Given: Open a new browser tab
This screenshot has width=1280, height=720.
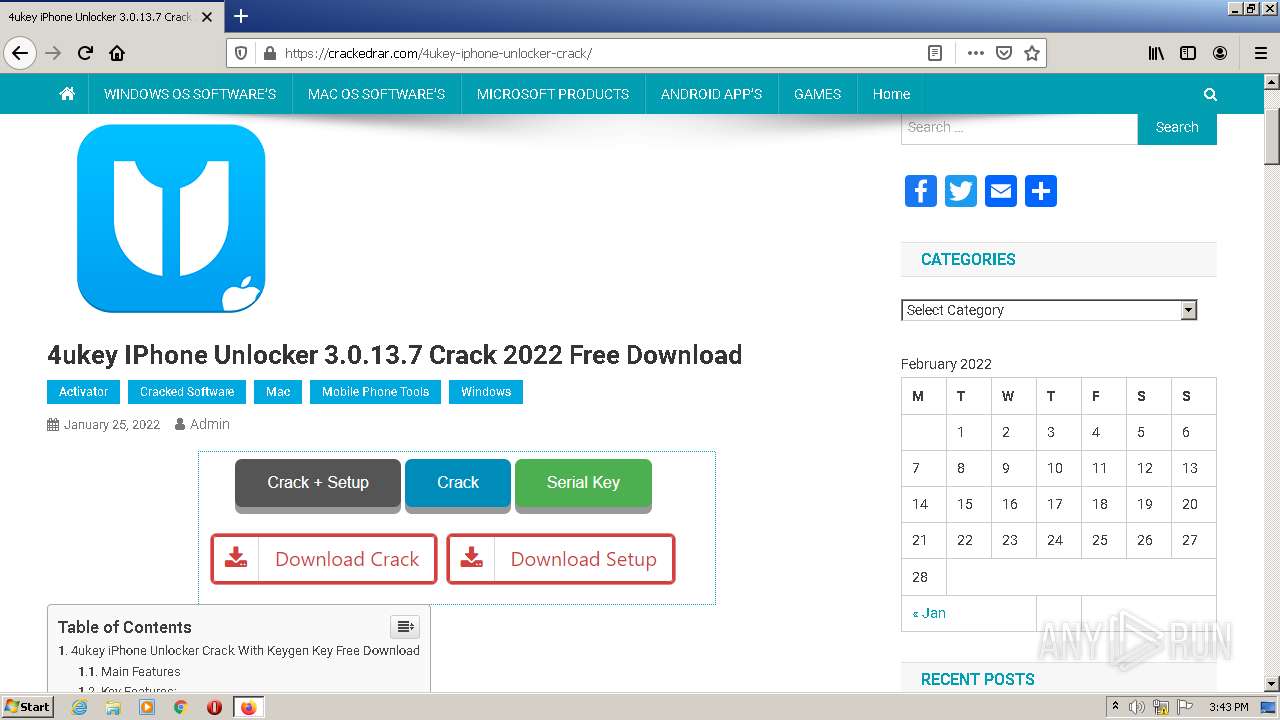Looking at the screenshot, I should (241, 16).
